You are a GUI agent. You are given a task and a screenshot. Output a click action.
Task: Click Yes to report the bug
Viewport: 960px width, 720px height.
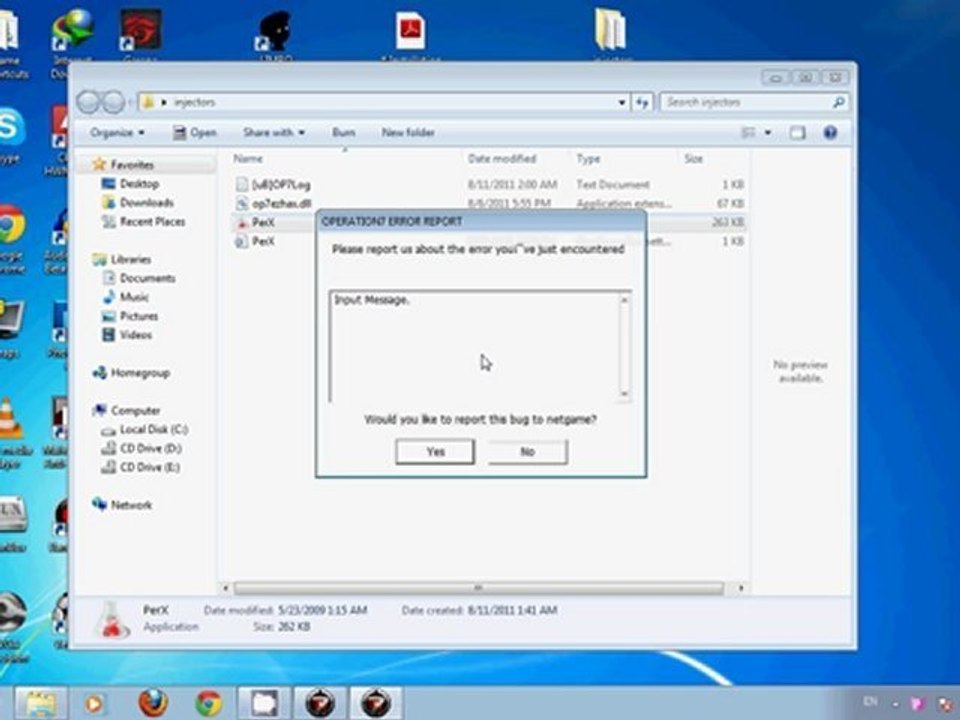(x=435, y=452)
